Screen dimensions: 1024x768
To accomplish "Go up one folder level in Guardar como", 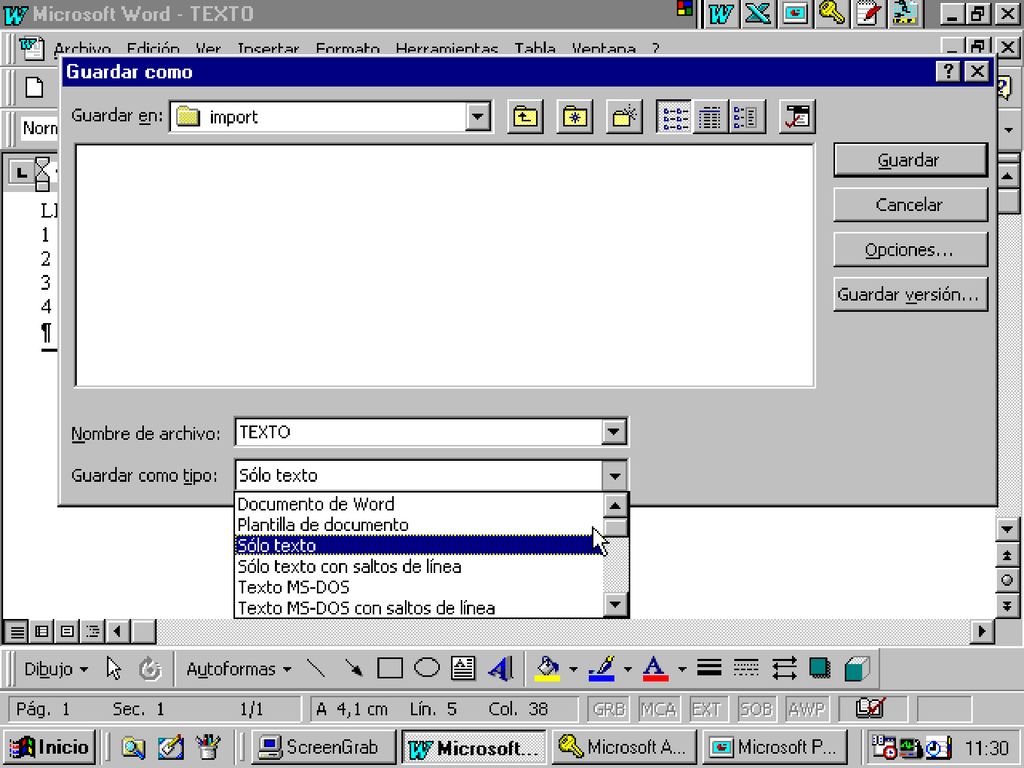I will pyautogui.click(x=525, y=117).
